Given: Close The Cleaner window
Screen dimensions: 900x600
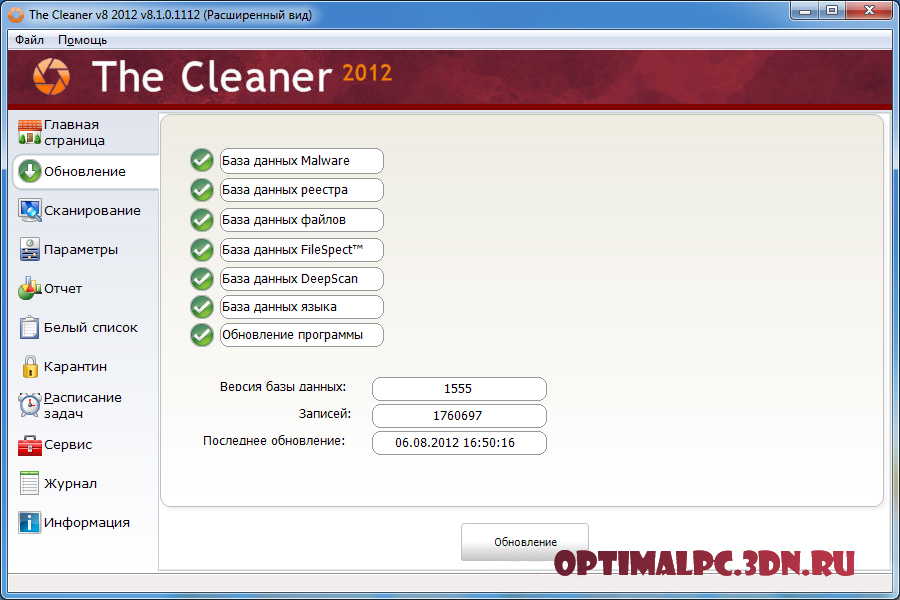Looking at the screenshot, I should coord(869,11).
